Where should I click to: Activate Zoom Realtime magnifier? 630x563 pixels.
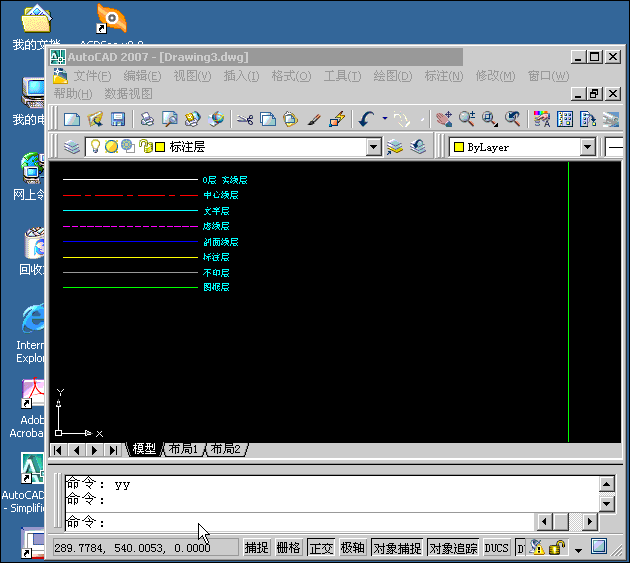click(467, 119)
